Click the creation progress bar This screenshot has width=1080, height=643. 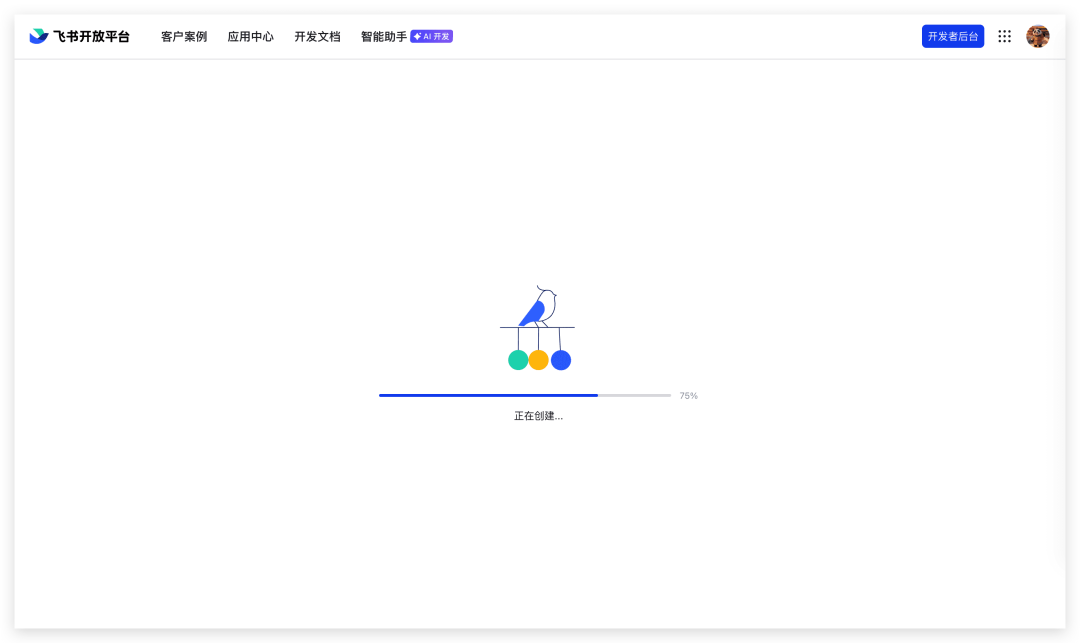[525, 395]
